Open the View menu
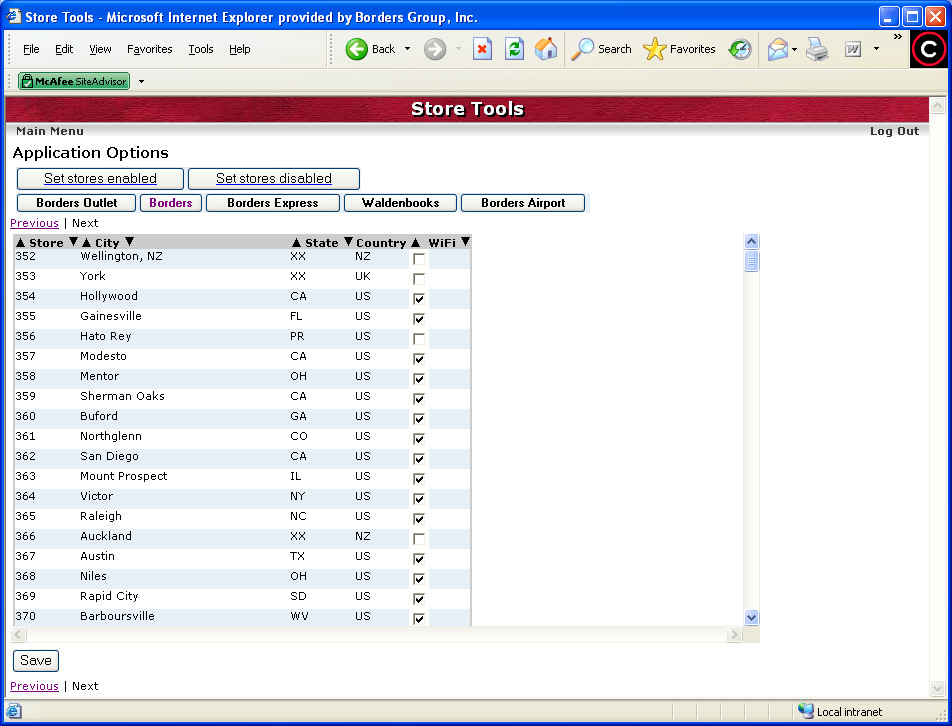Image resolution: width=952 pixels, height=726 pixels. coord(100,49)
